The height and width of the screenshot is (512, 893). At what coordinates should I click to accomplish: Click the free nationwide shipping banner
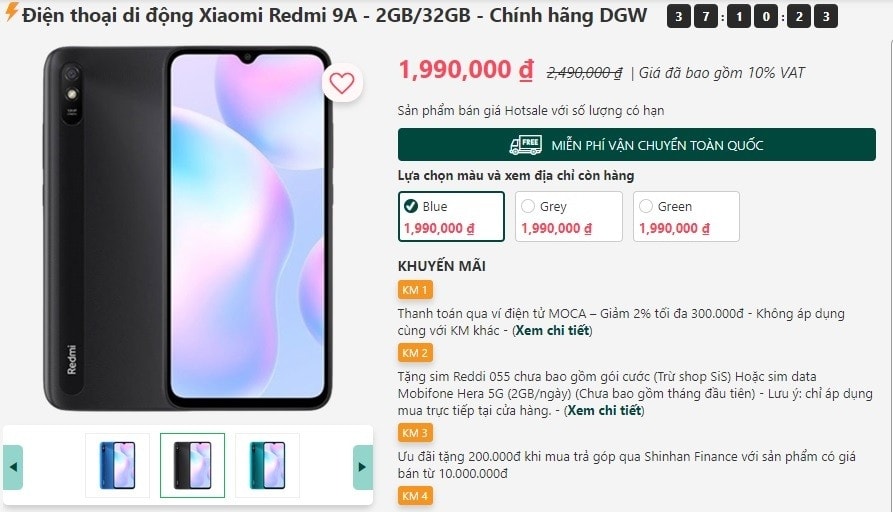tap(637, 145)
